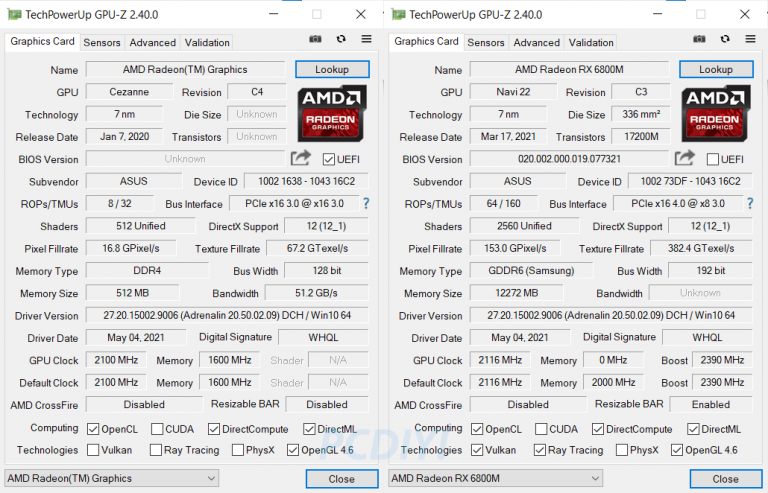Open hamburger menu in left GPU-Z window
768x493 pixels.
pyautogui.click(x=366, y=39)
